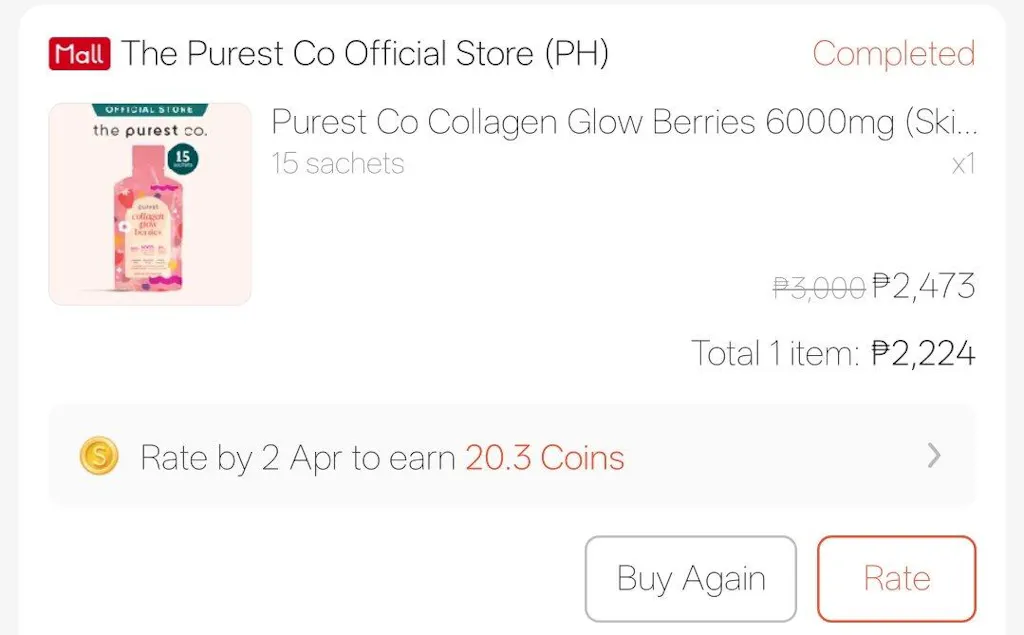This screenshot has height=635, width=1024.
Task: Click the Completed order status
Action: (x=893, y=54)
